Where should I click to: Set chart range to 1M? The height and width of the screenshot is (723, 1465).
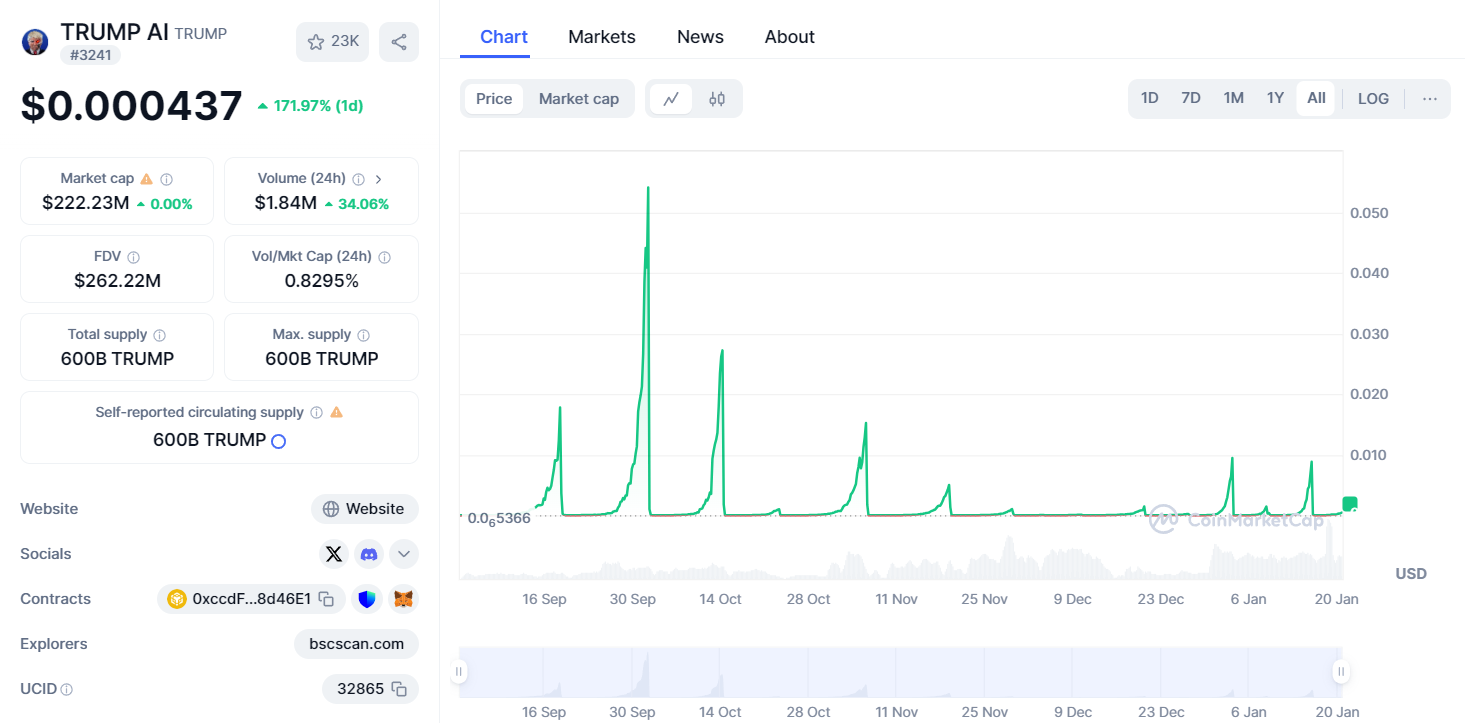point(1234,98)
